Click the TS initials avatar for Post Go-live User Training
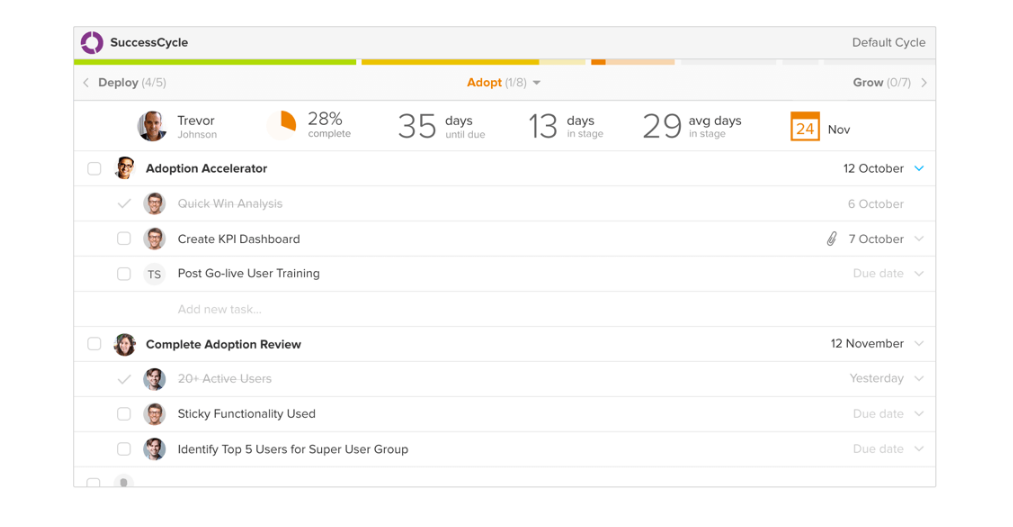Image resolution: width=1013 pixels, height=527 pixels. [154, 274]
